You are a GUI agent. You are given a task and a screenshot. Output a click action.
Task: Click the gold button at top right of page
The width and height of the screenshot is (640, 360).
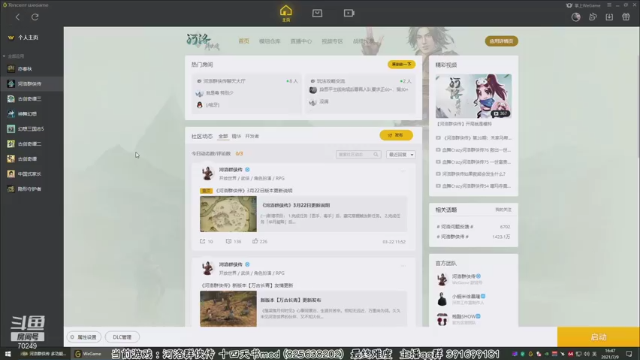point(501,41)
